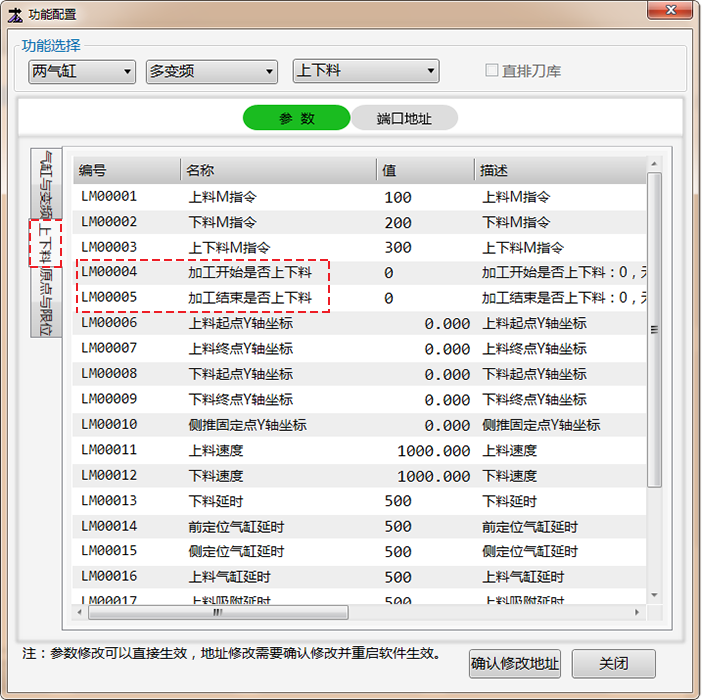Click the vertical scrollbar up arrow
This screenshot has height=700, width=702.
click(x=654, y=164)
